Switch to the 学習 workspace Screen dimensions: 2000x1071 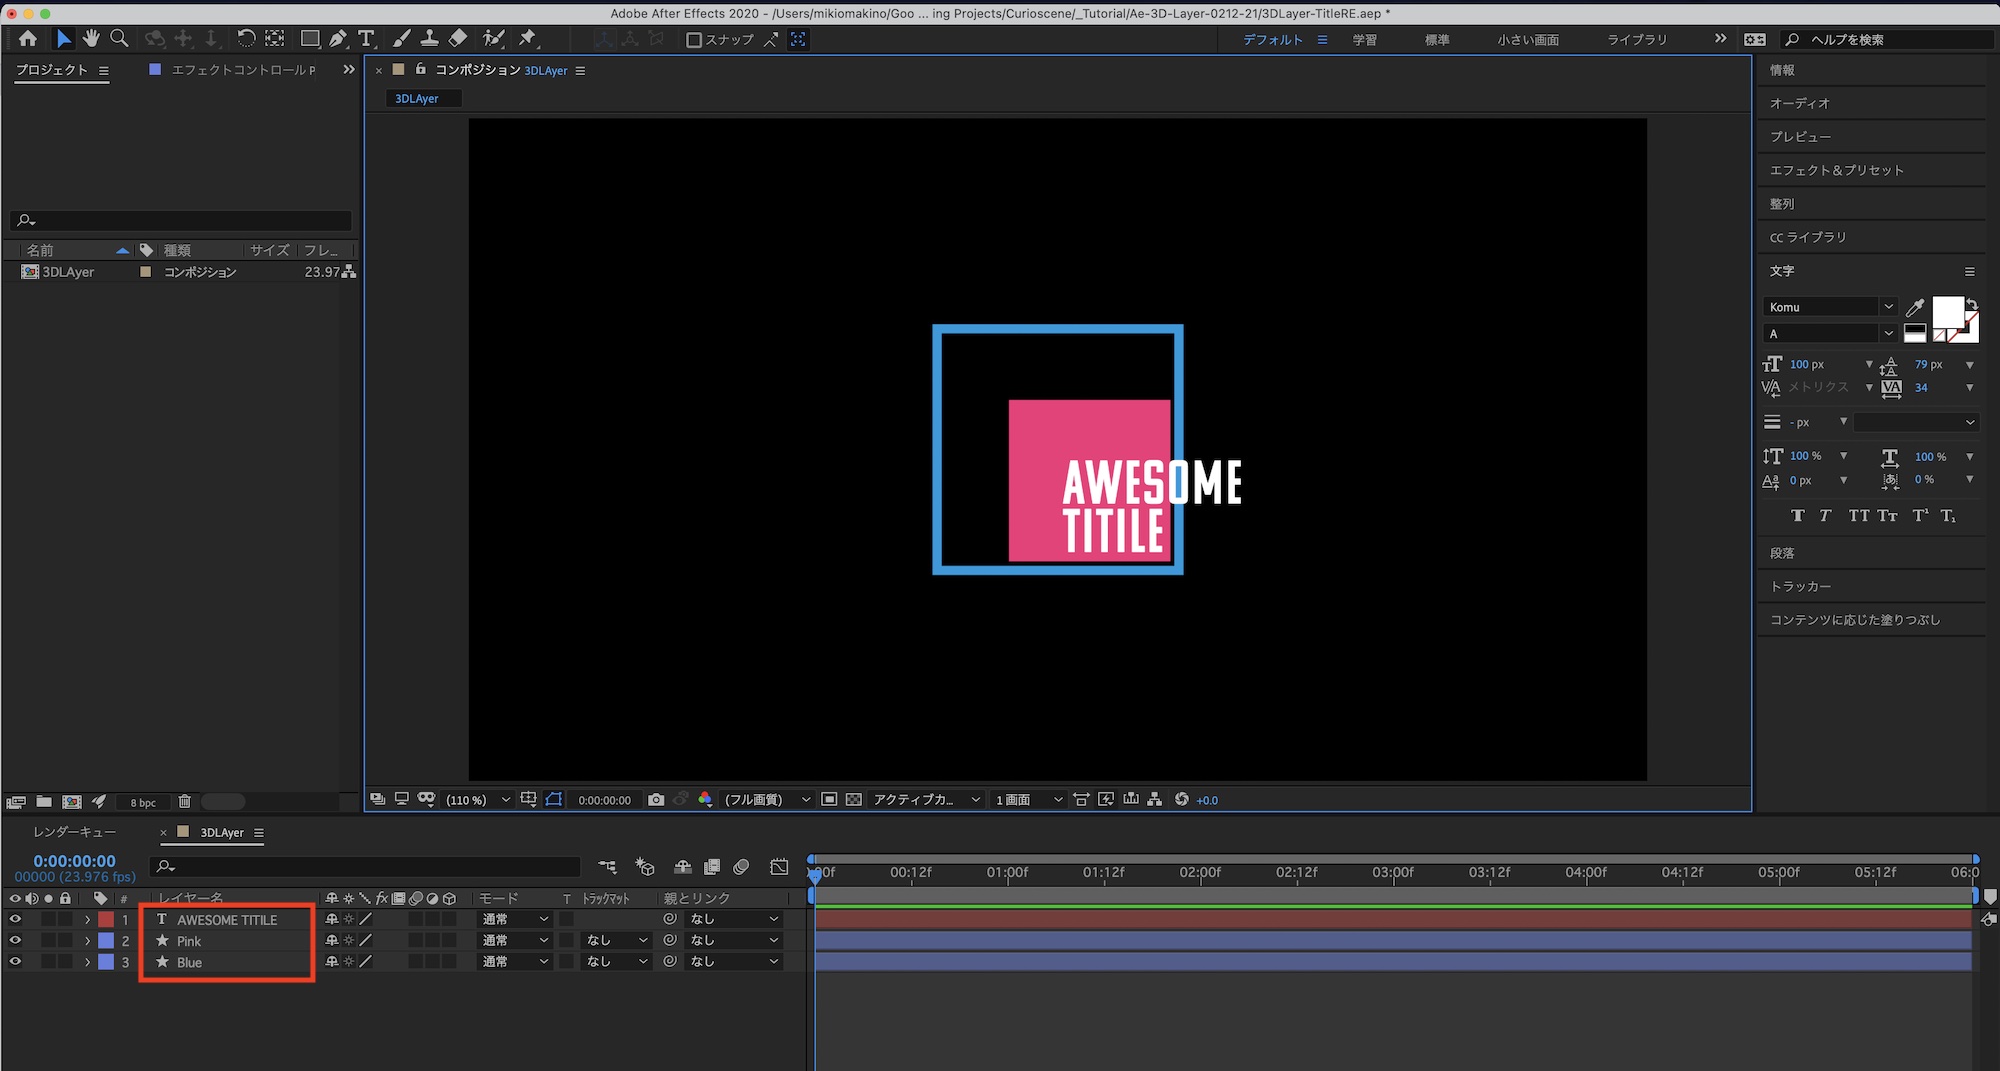(x=1364, y=40)
